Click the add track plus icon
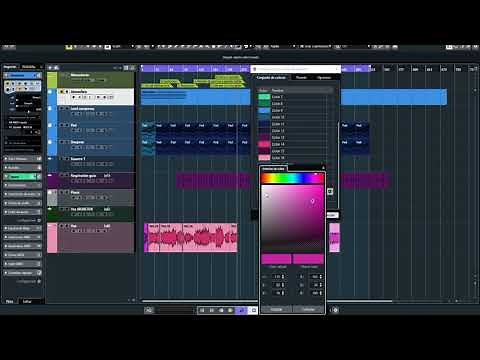Image resolution: width=480 pixels, height=360 pixels. click(x=50, y=68)
